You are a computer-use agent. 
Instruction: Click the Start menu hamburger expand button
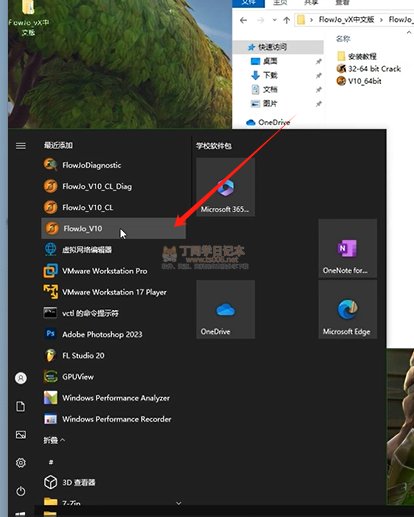[x=21, y=146]
